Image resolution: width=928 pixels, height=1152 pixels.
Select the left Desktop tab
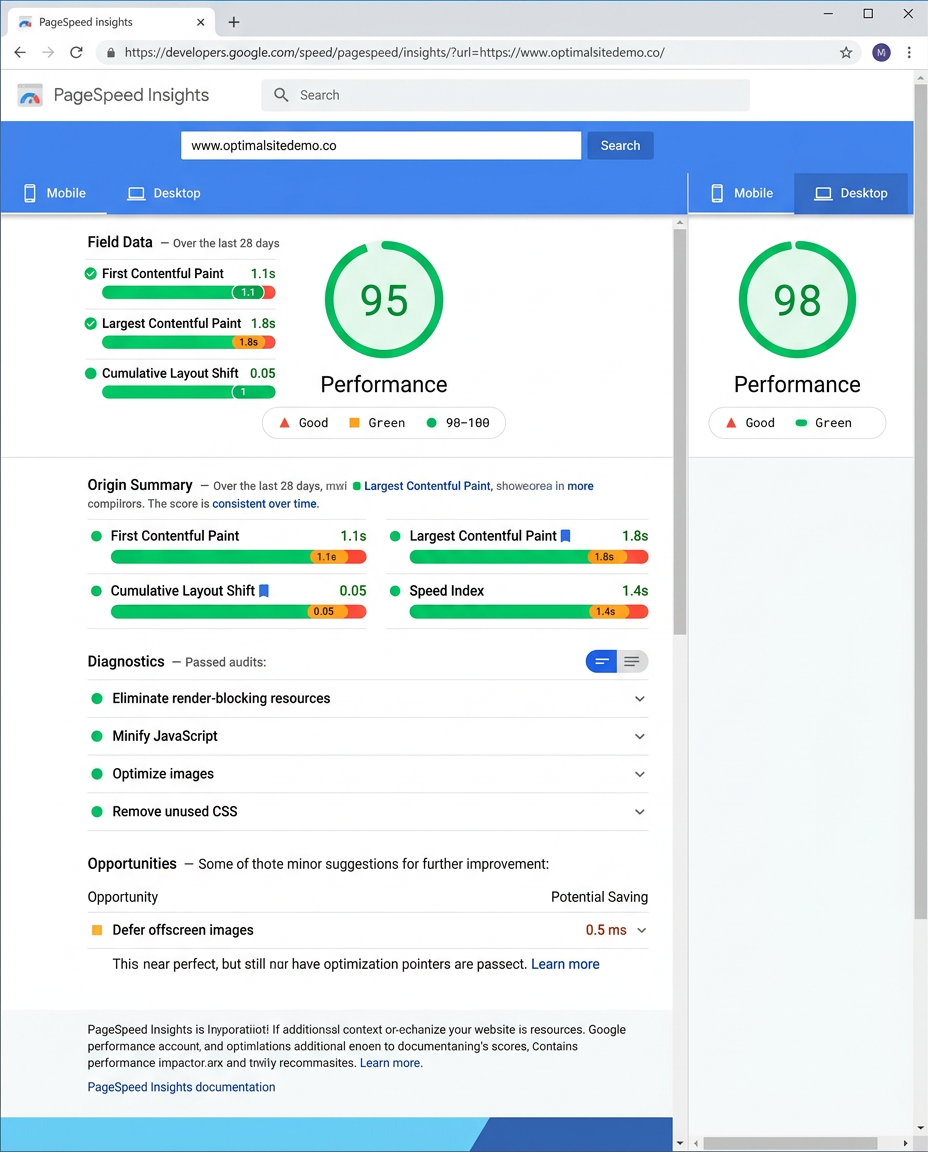tap(164, 193)
